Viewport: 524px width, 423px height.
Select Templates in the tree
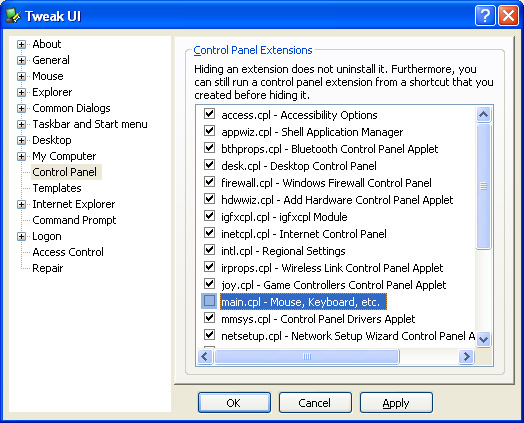pyautogui.click(x=57, y=188)
